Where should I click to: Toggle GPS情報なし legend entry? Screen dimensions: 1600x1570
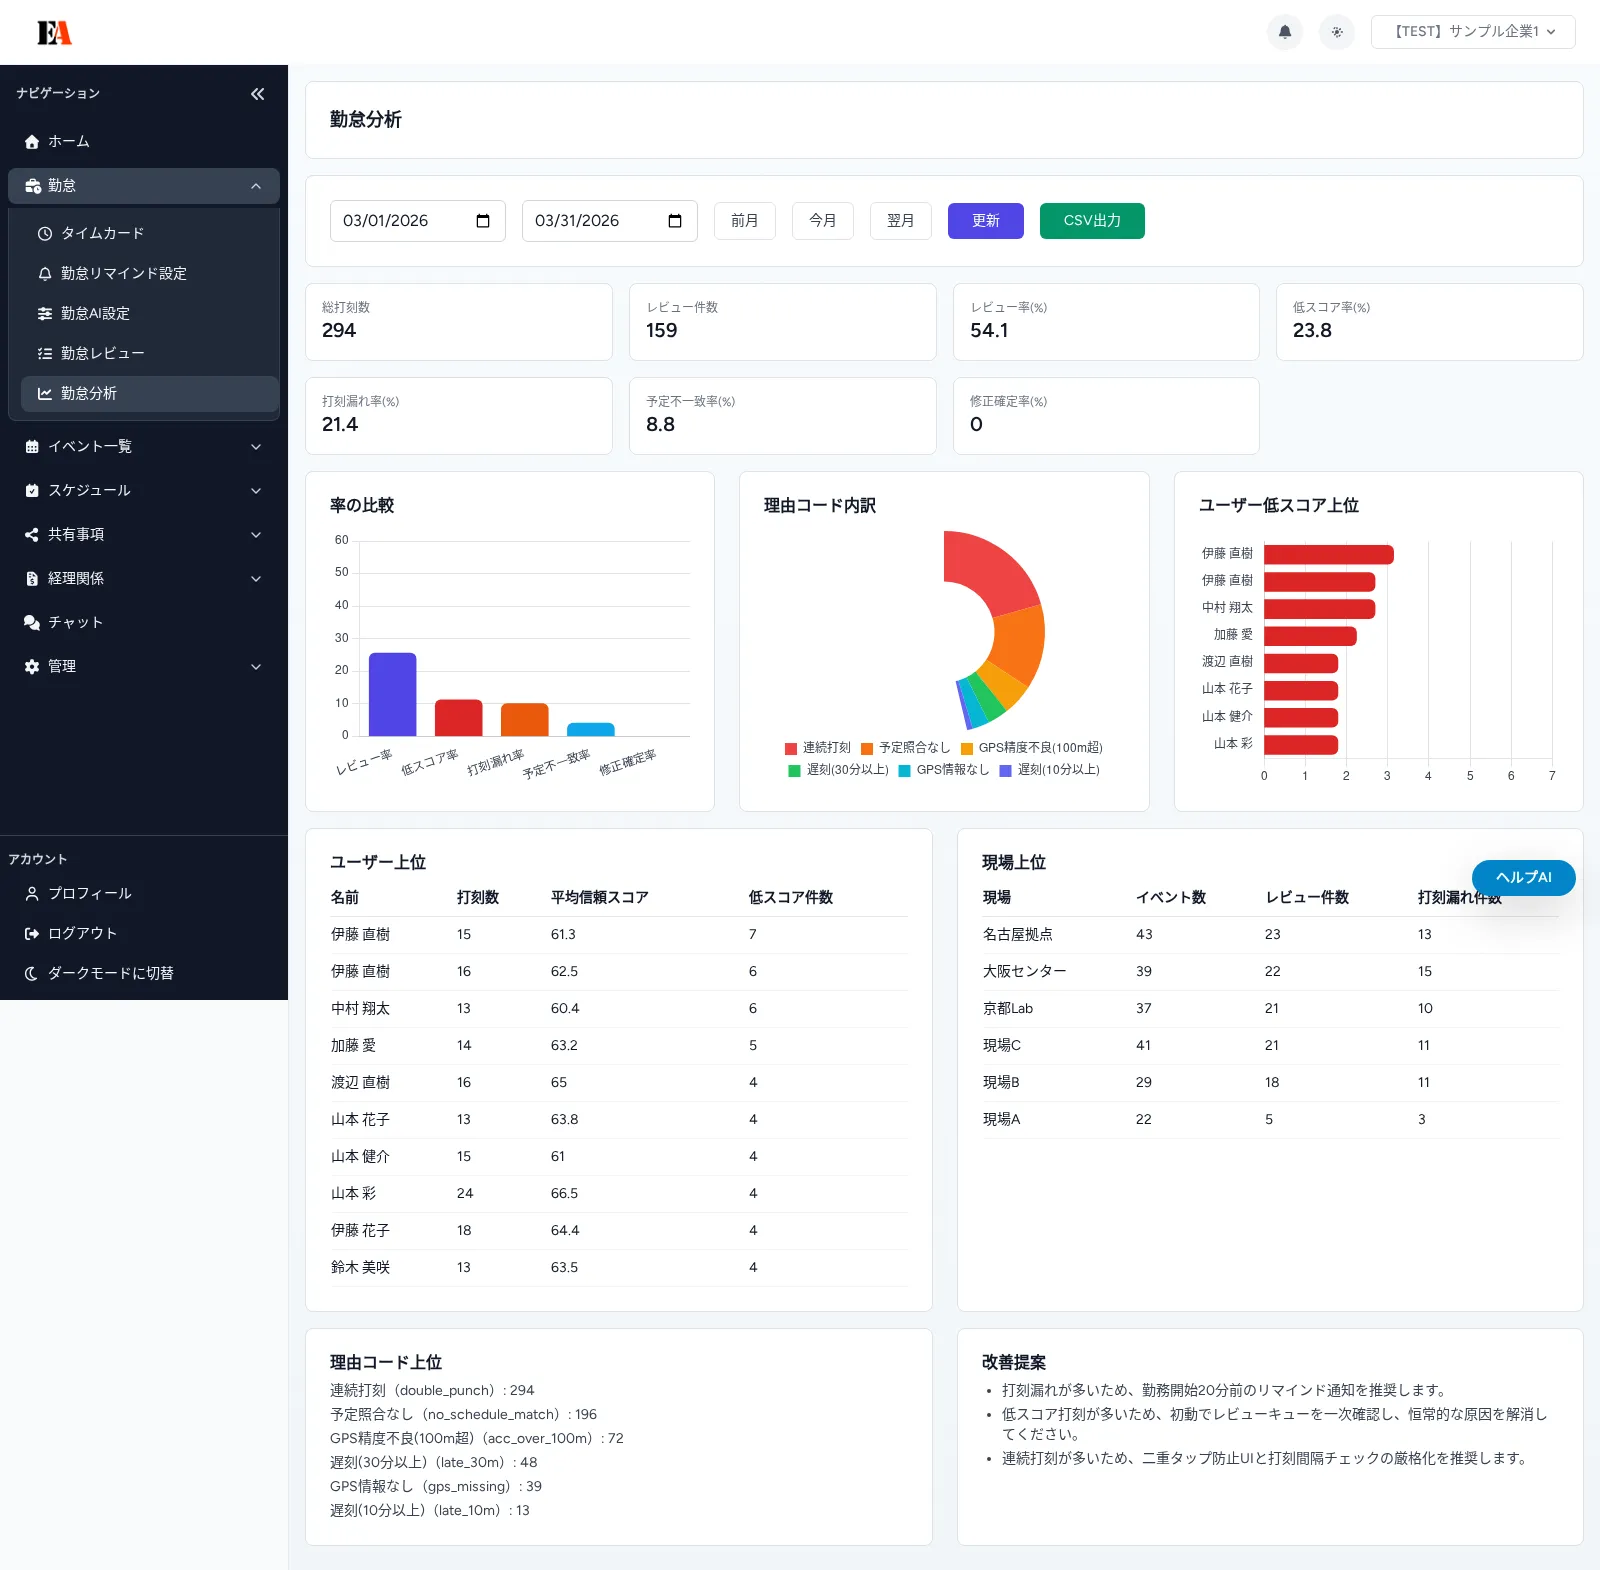pos(943,770)
